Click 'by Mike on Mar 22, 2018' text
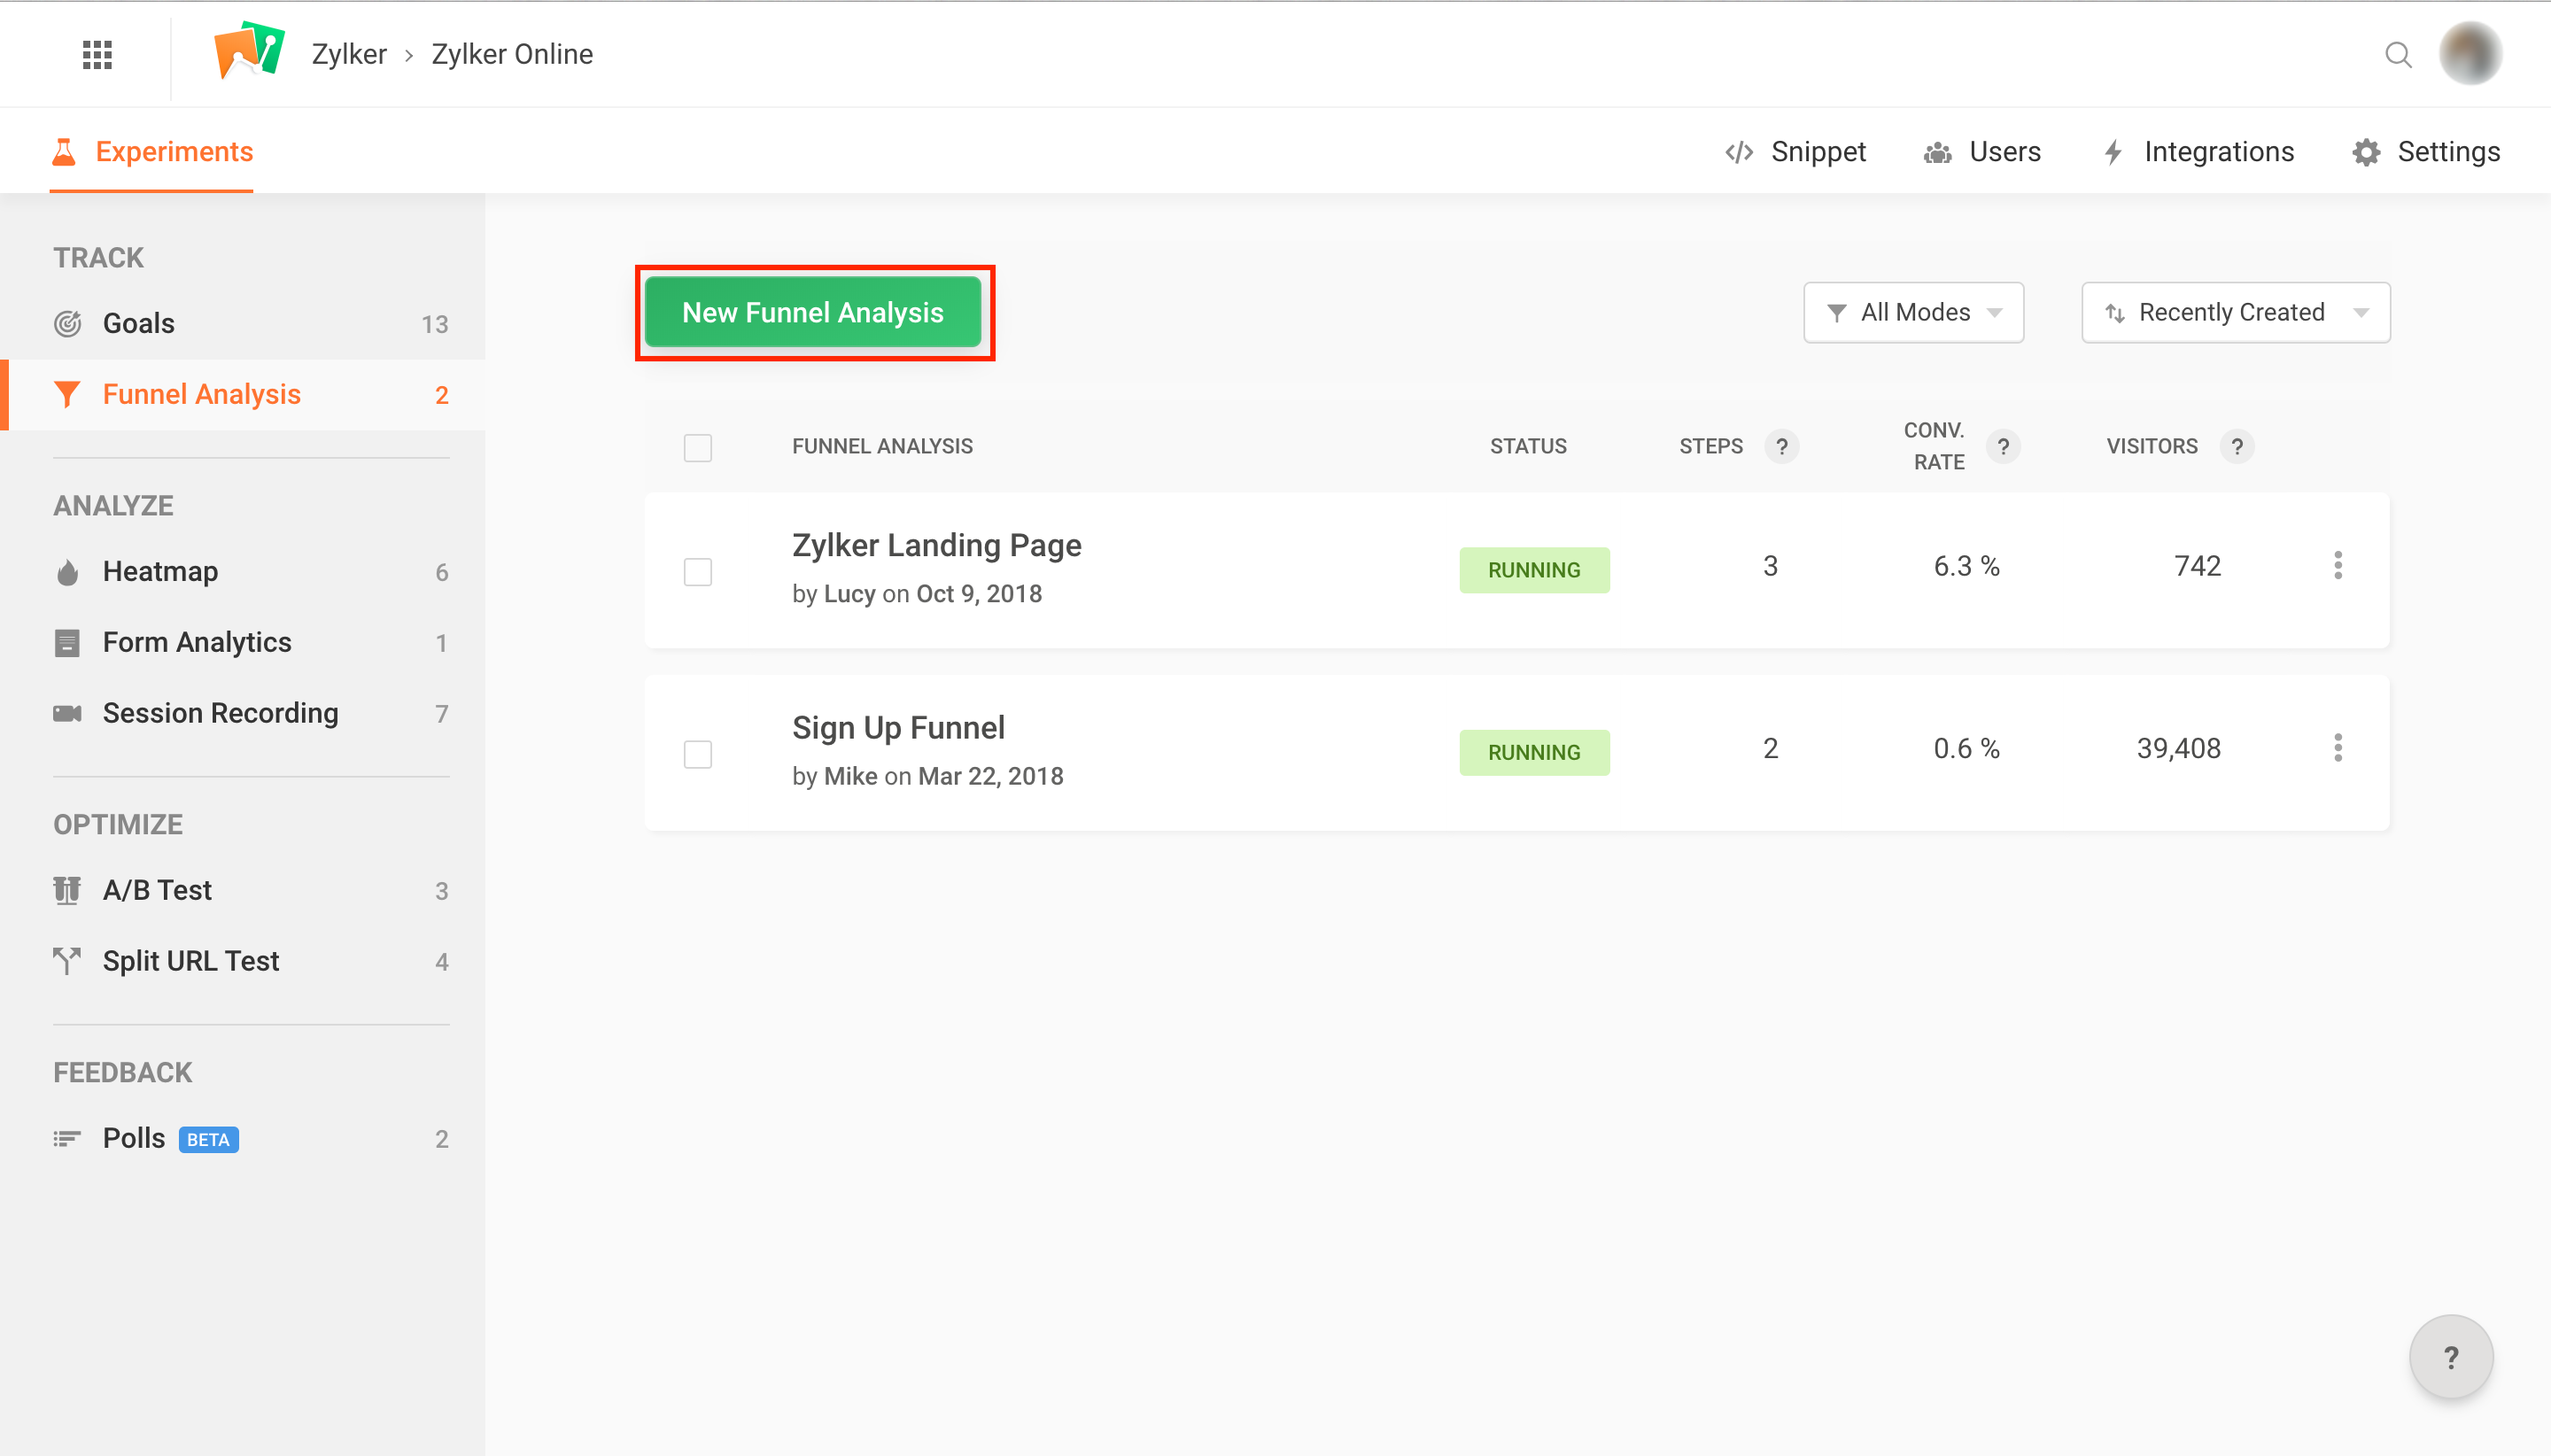This screenshot has height=1456, width=2551. (x=927, y=776)
